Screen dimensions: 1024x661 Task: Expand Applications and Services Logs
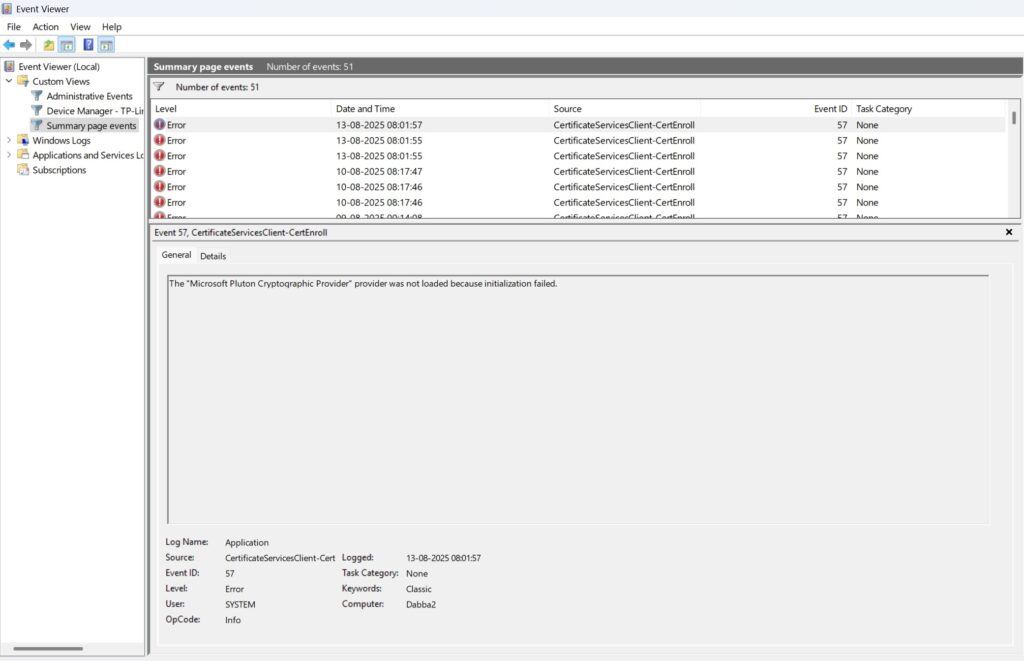coord(9,155)
